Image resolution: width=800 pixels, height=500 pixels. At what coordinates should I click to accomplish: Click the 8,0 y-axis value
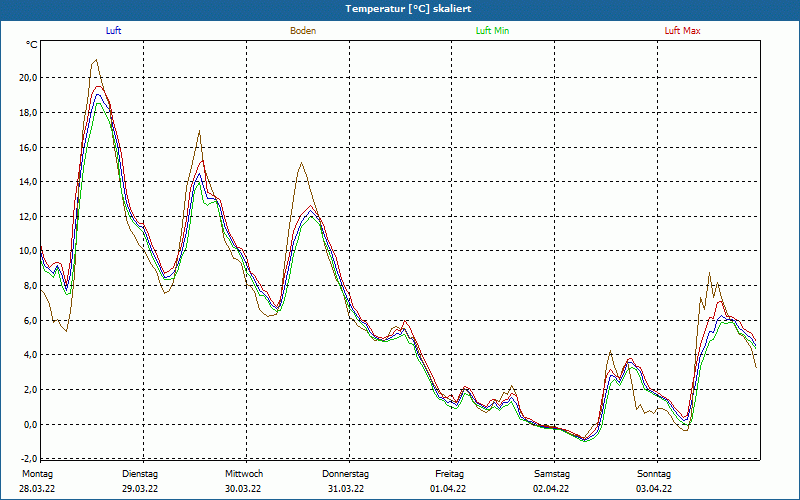(30, 286)
